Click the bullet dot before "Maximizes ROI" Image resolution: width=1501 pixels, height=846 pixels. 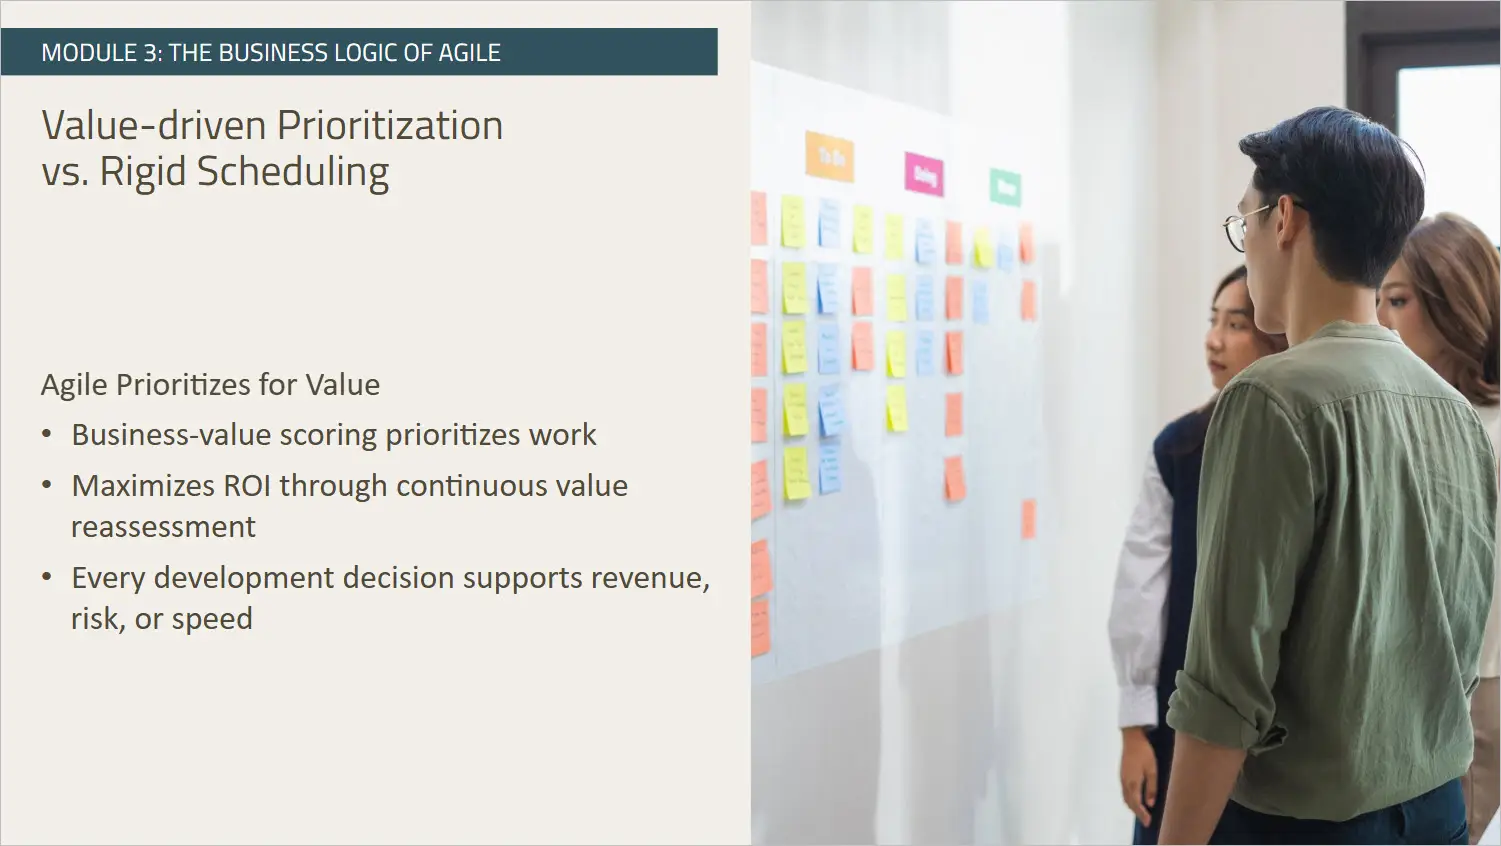pos(47,486)
